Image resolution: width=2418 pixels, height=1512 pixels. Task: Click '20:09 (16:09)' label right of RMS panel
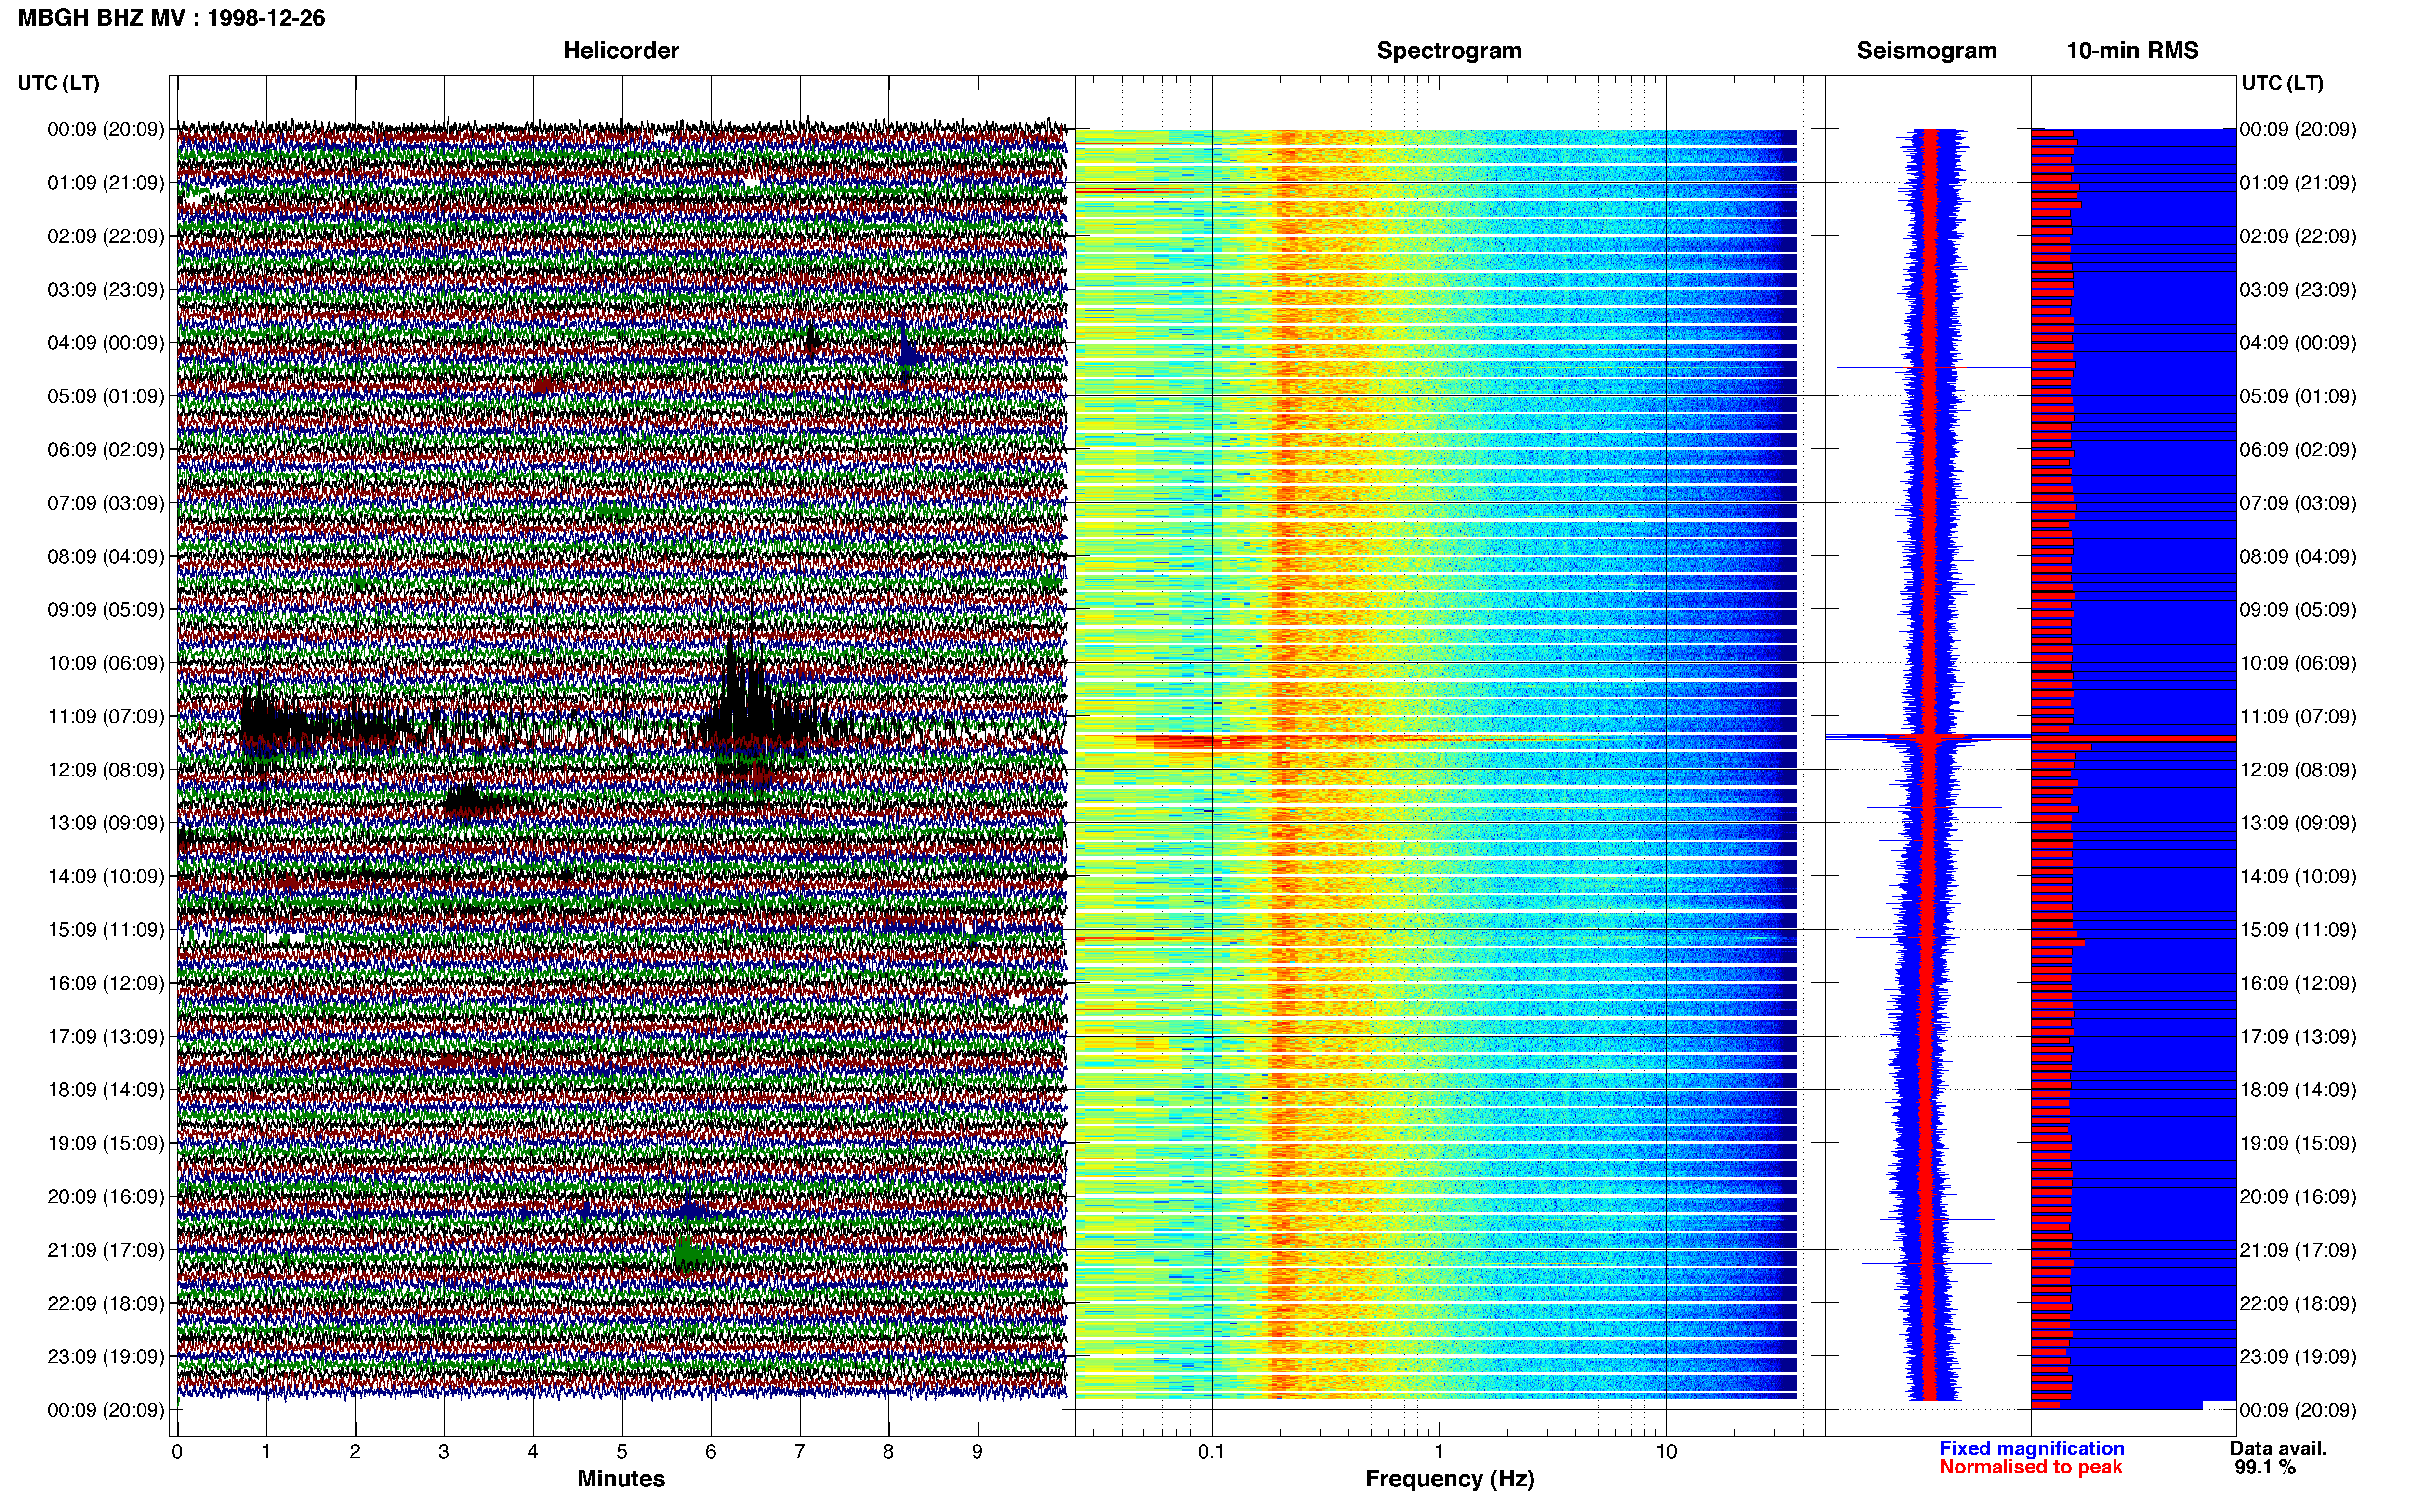pos(2298,1197)
